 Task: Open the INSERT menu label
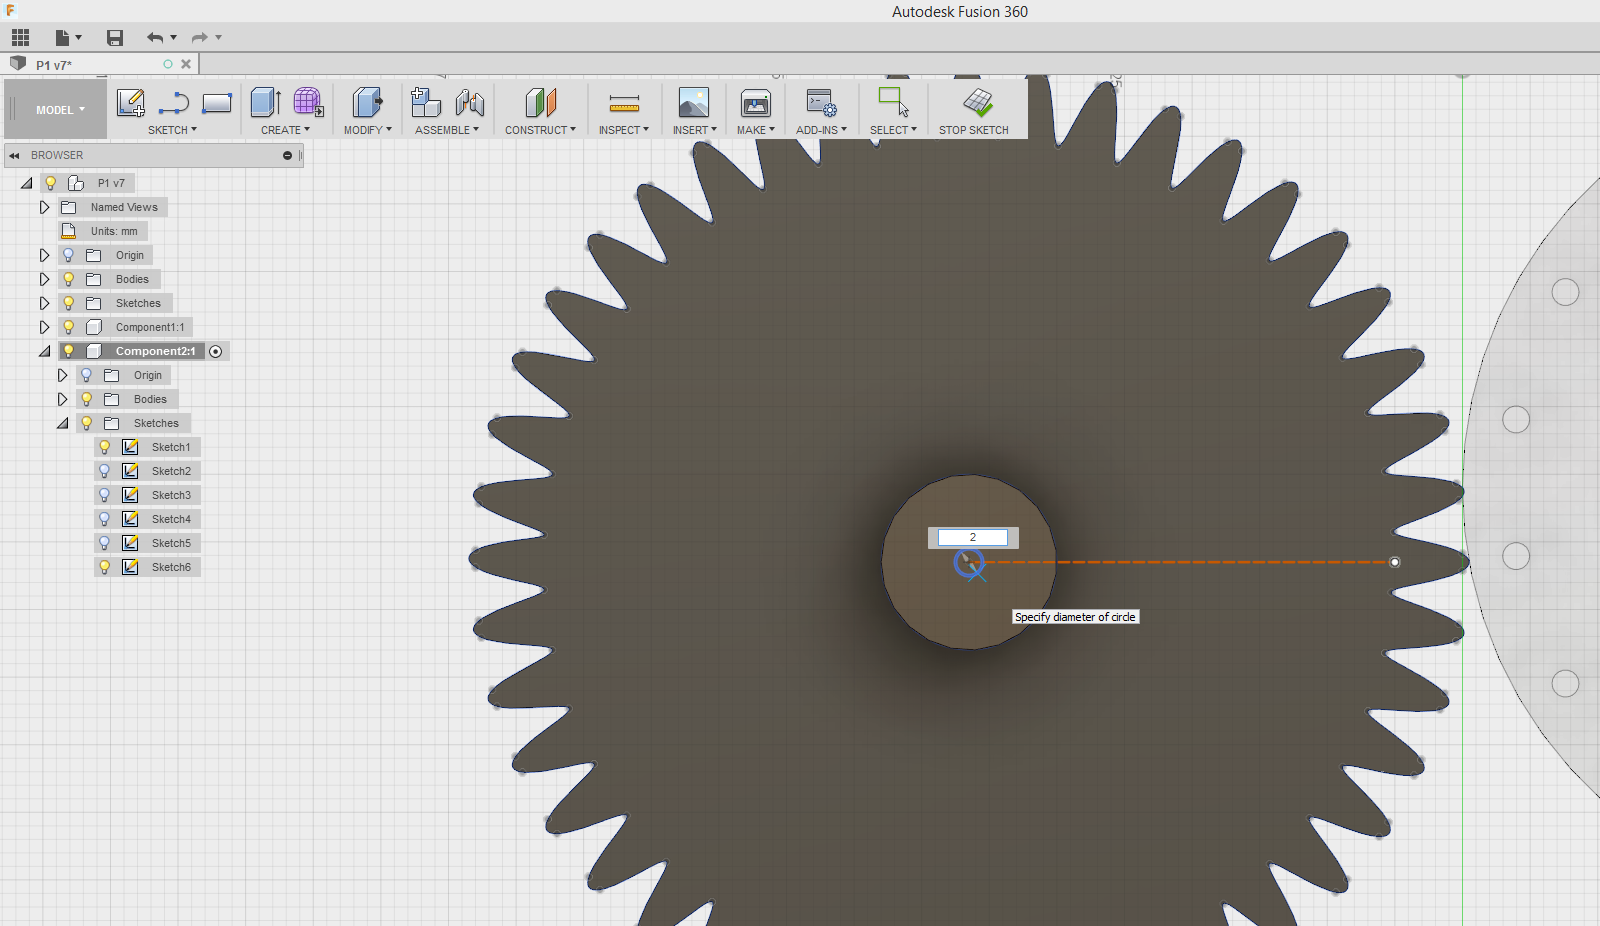coord(694,130)
